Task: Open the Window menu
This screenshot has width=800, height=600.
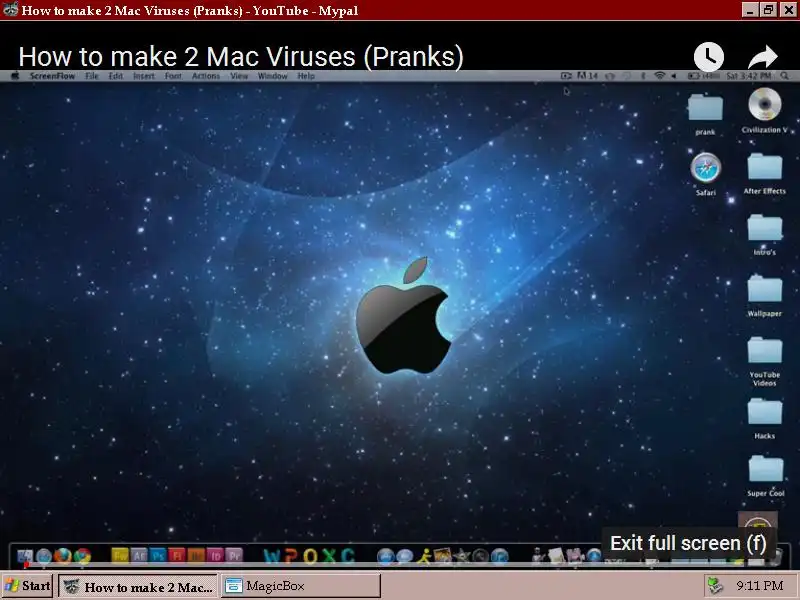Action: click(272, 76)
